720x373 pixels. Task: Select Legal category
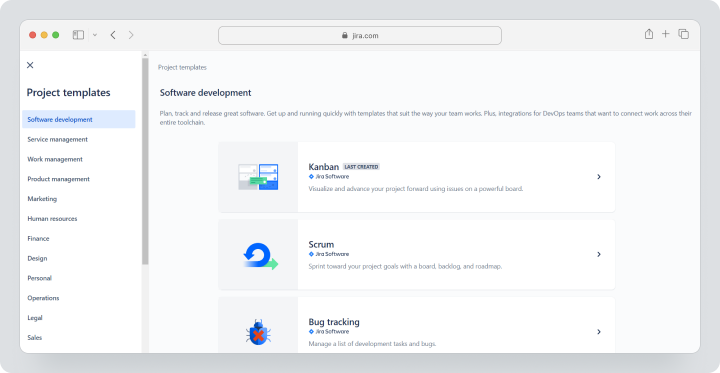tap(35, 317)
